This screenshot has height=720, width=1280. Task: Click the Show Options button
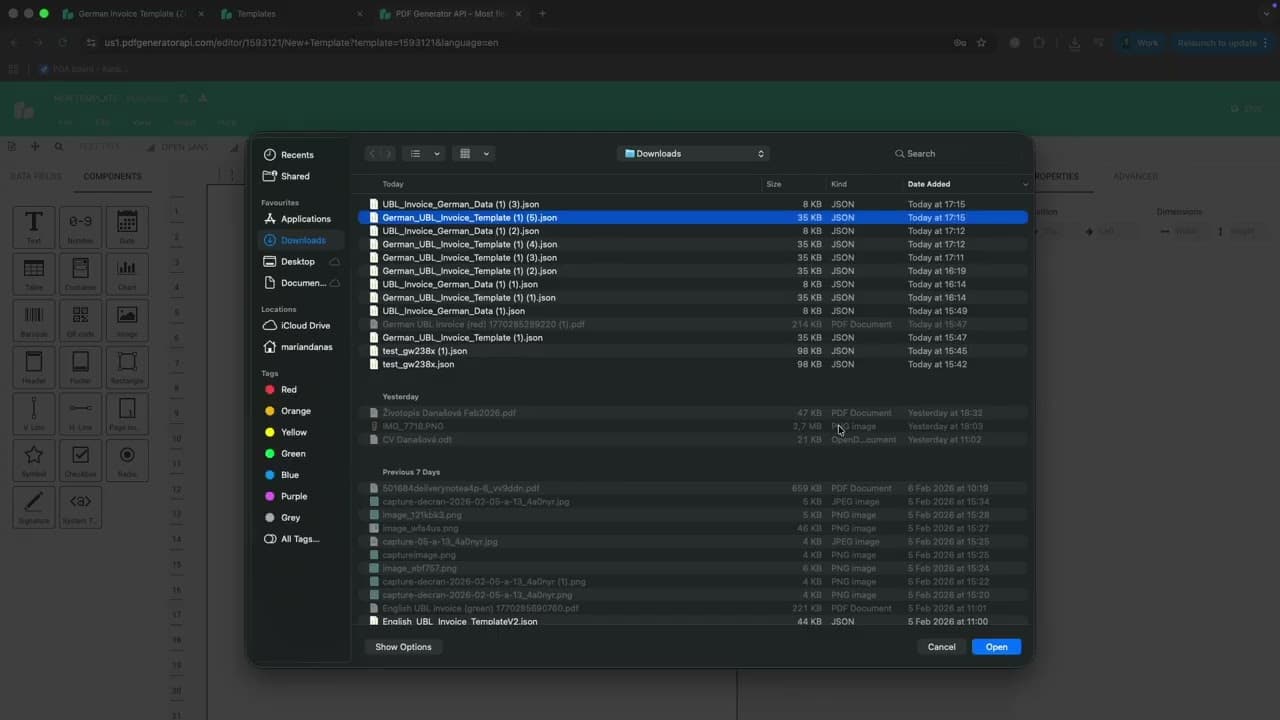click(403, 647)
